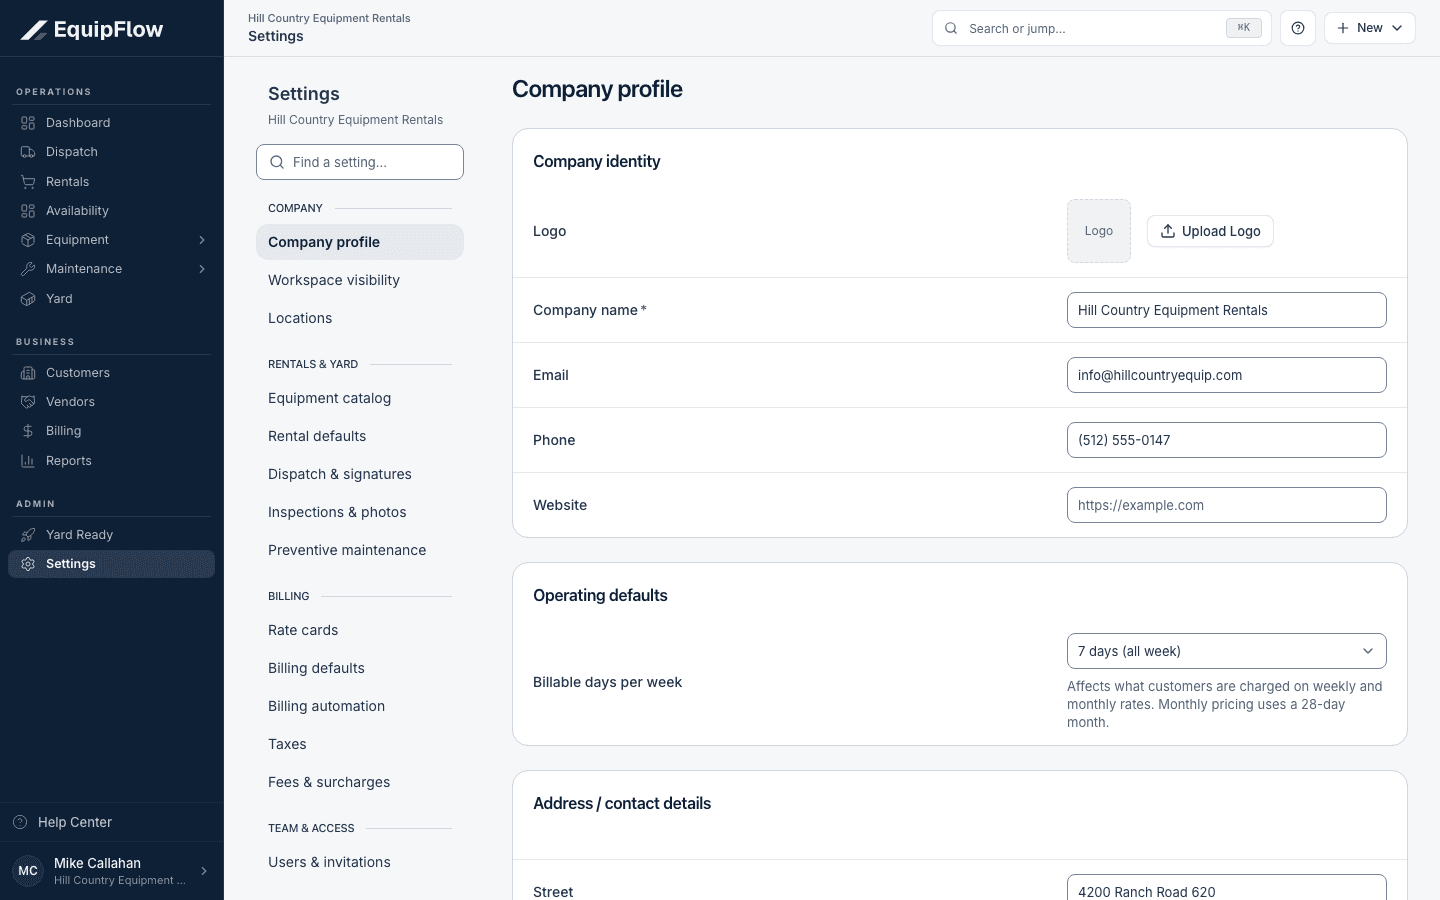Go to Equipment catalog settings

coord(360,398)
